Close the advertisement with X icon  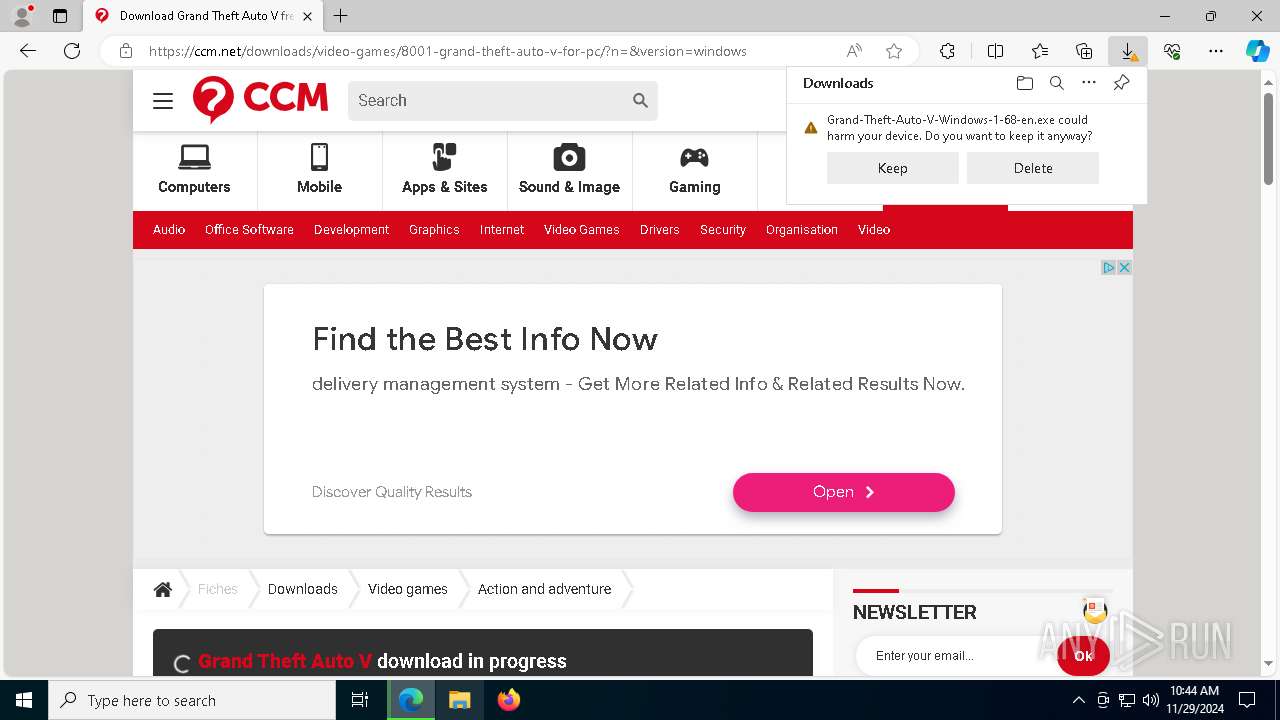[x=1124, y=267]
